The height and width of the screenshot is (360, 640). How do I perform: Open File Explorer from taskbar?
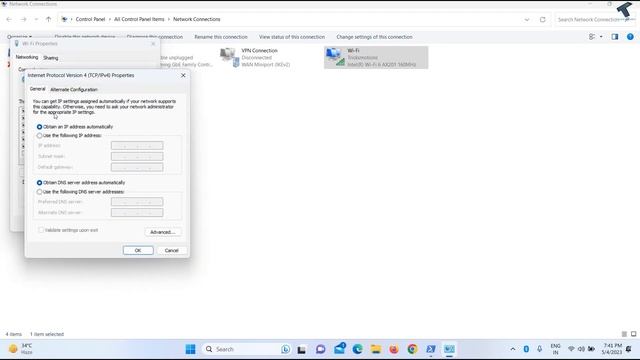(x=376, y=349)
